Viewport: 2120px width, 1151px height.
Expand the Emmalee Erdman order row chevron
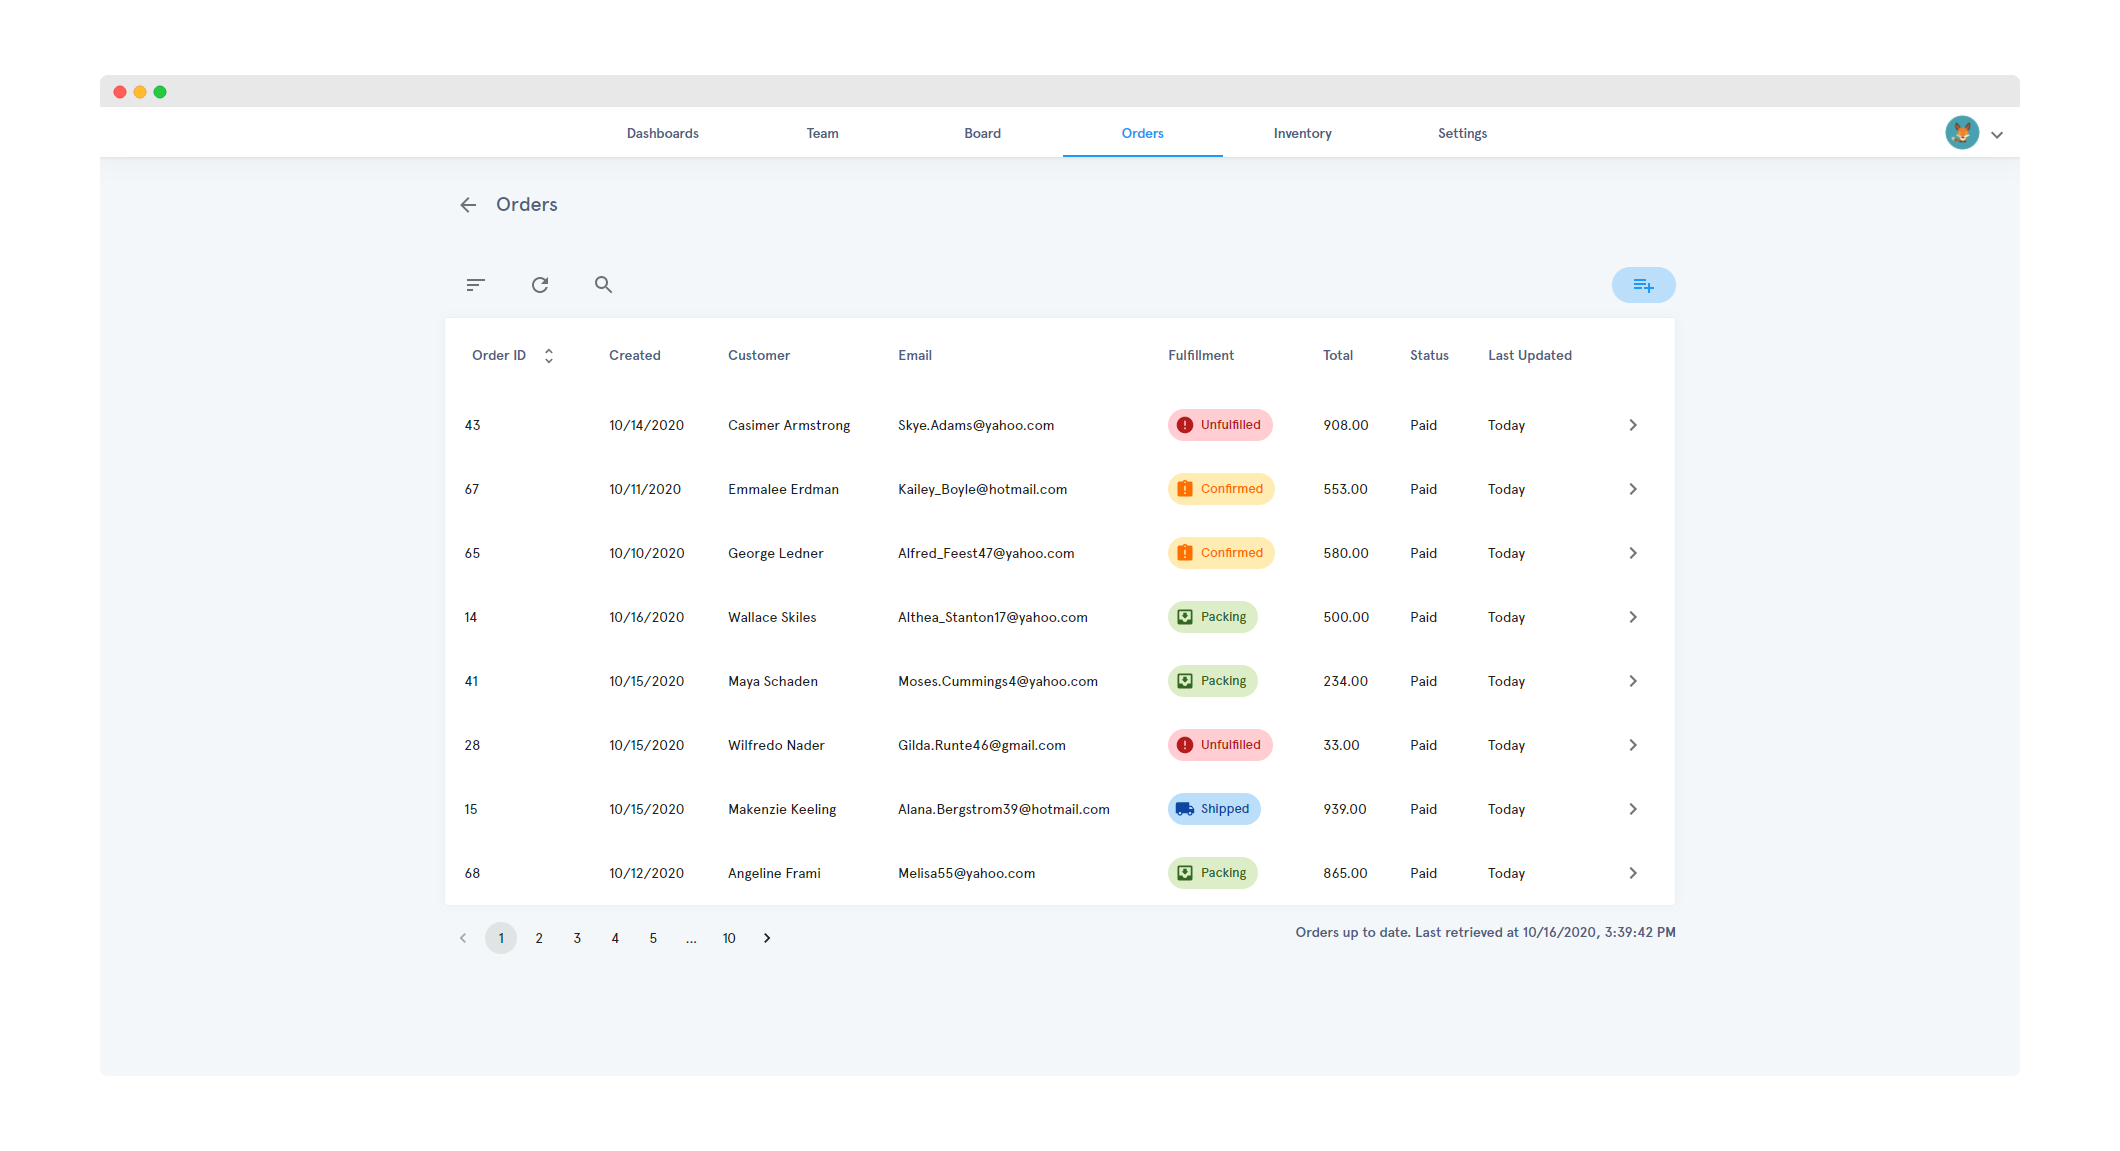coord(1633,489)
